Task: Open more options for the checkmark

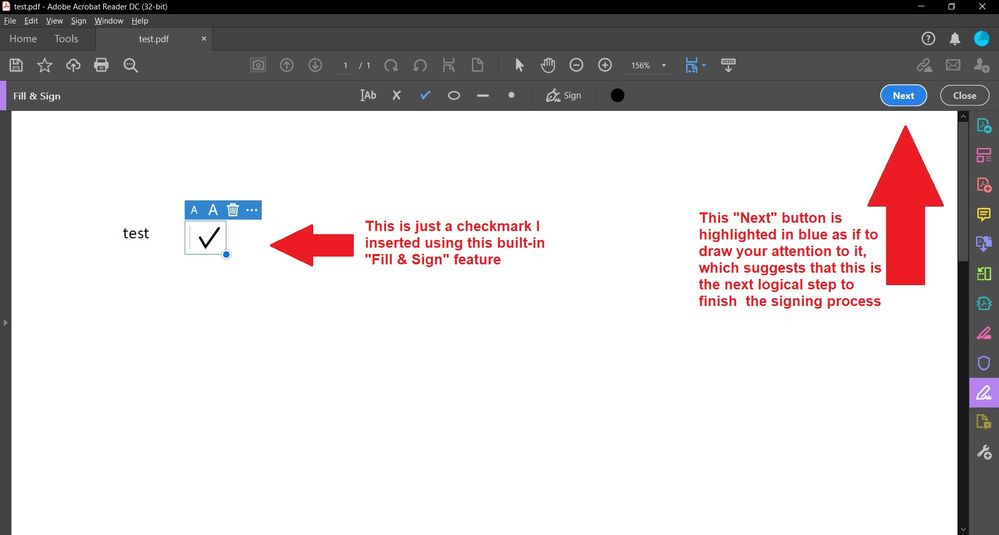Action: point(252,210)
